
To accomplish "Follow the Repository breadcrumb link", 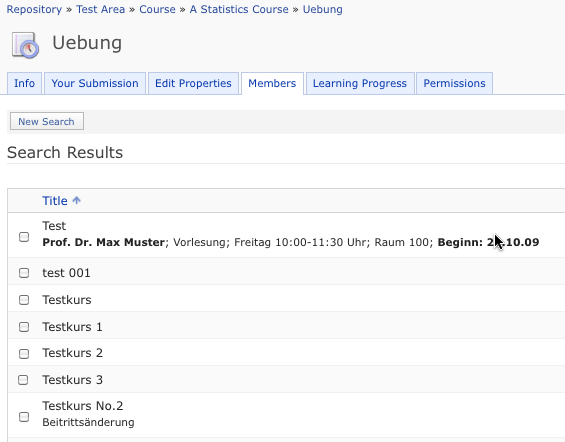I will click(x=34, y=9).
